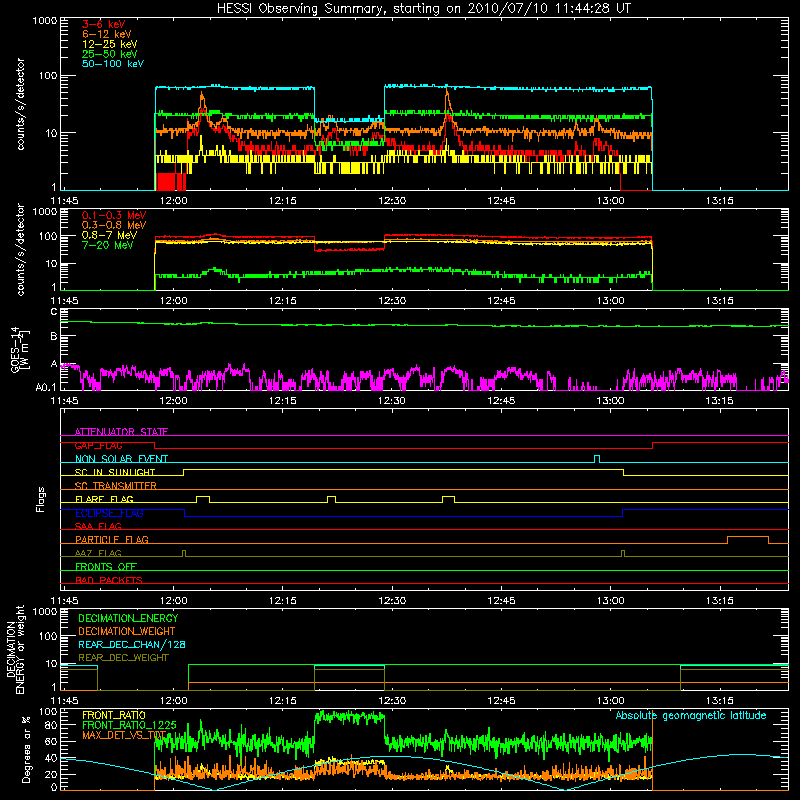Select the BAD_PACKETS flag label

tap(109, 580)
